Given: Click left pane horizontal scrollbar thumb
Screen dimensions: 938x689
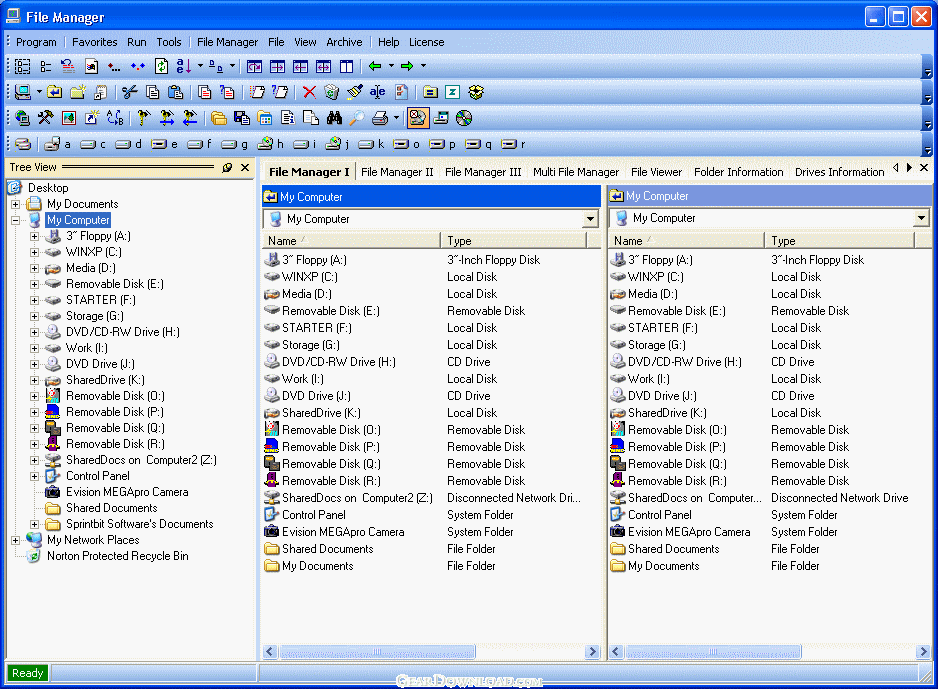Looking at the screenshot, I should [x=377, y=651].
